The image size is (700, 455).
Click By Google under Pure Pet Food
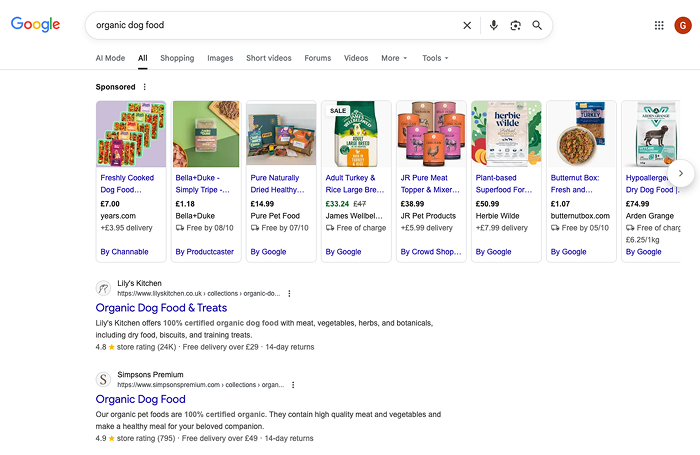(x=268, y=252)
